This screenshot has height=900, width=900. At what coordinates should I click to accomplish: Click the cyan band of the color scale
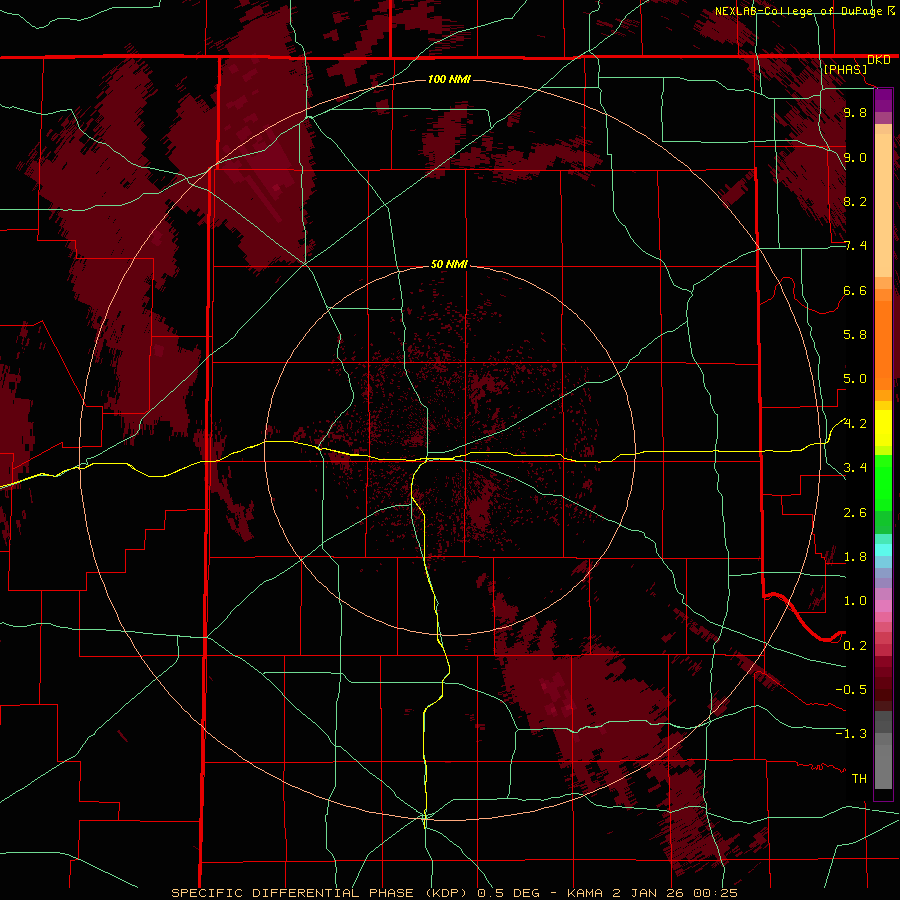(883, 550)
